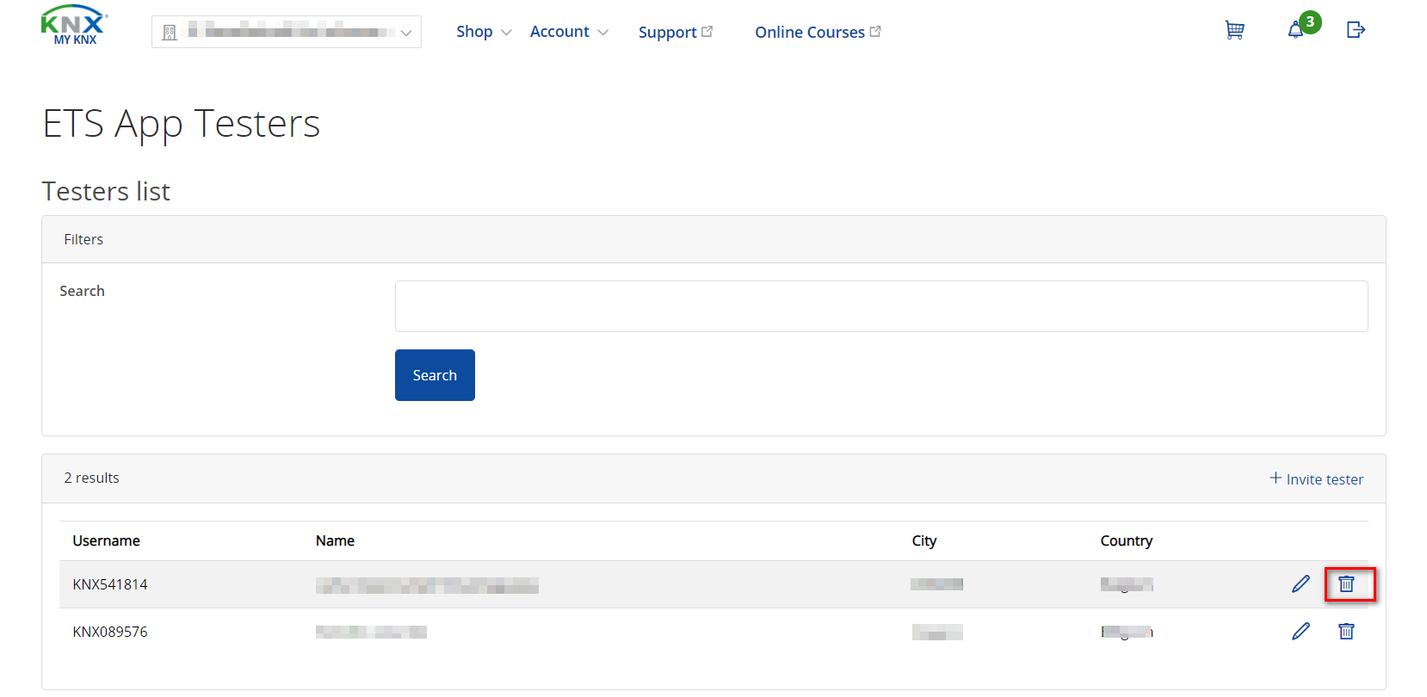Click the logout icon
The image size is (1427, 697).
click(x=1356, y=30)
